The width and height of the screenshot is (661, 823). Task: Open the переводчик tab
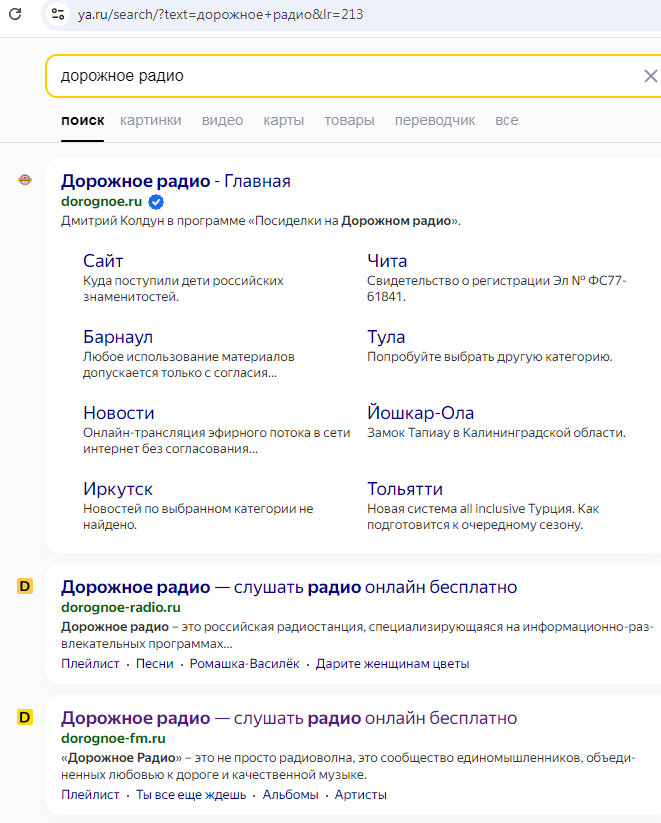[434, 120]
